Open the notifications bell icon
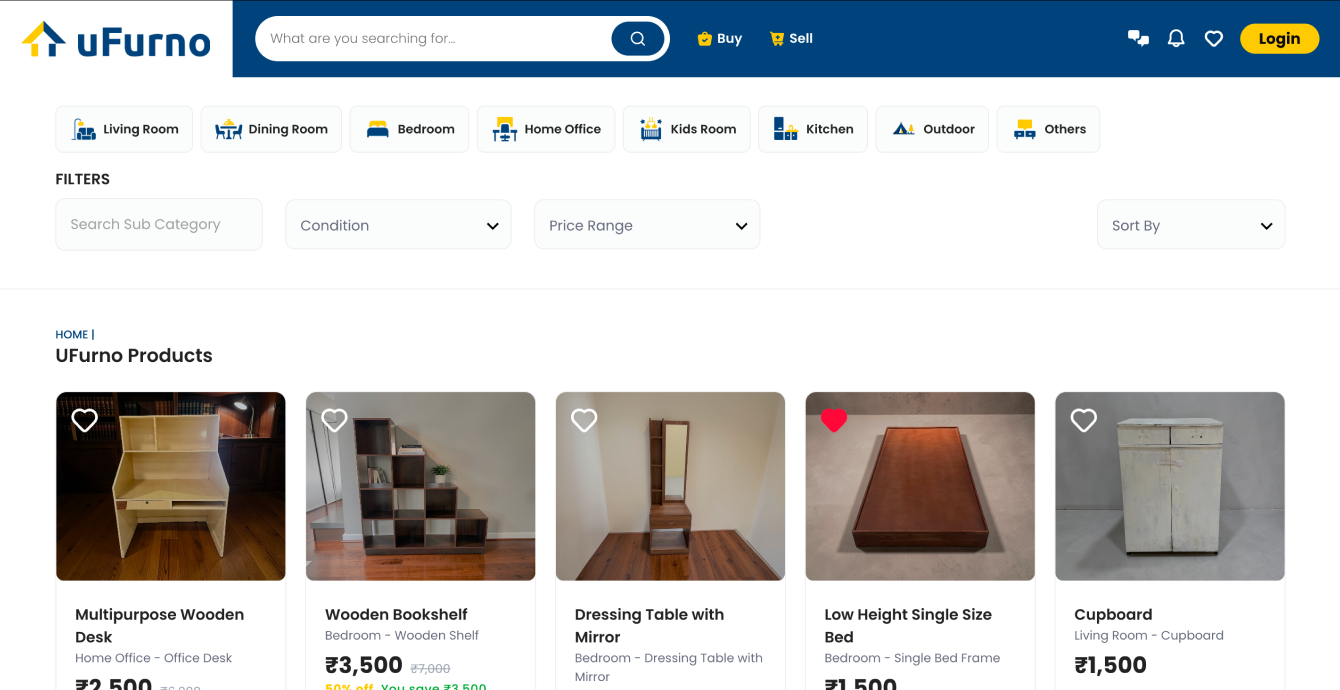Screen dimensions: 1340x690 click(1176, 39)
